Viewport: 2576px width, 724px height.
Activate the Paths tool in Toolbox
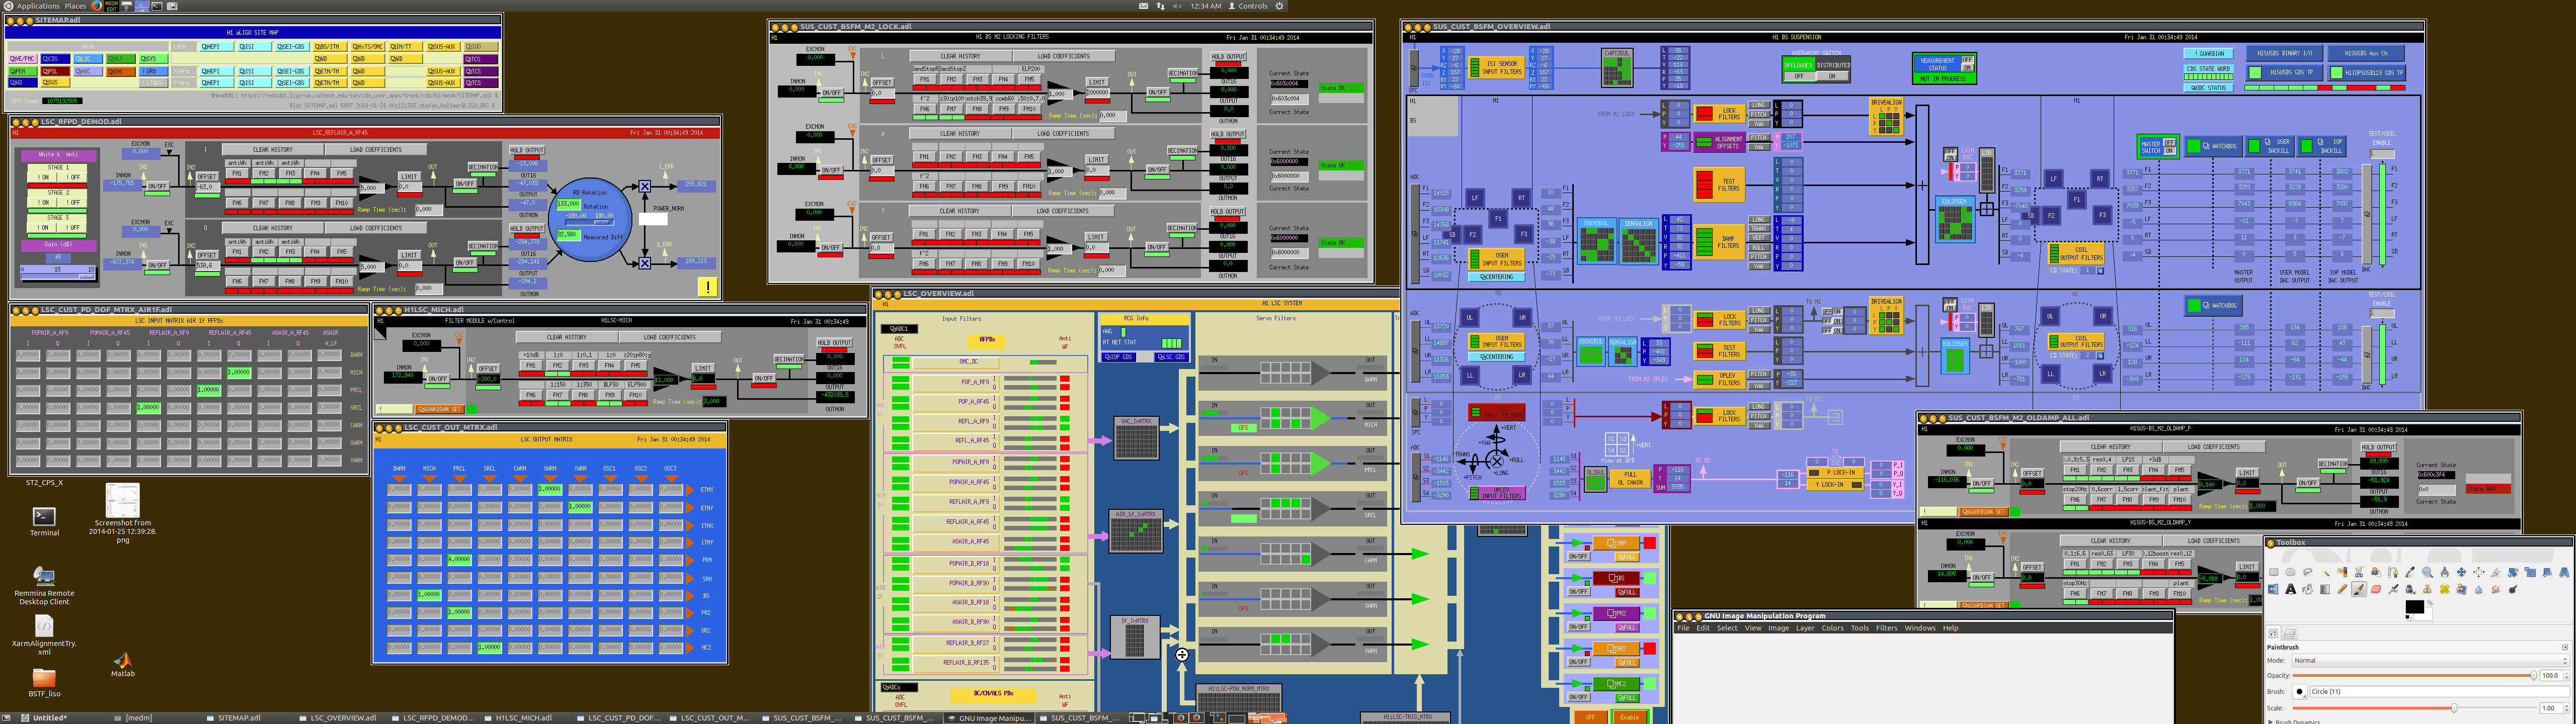coord(2393,572)
